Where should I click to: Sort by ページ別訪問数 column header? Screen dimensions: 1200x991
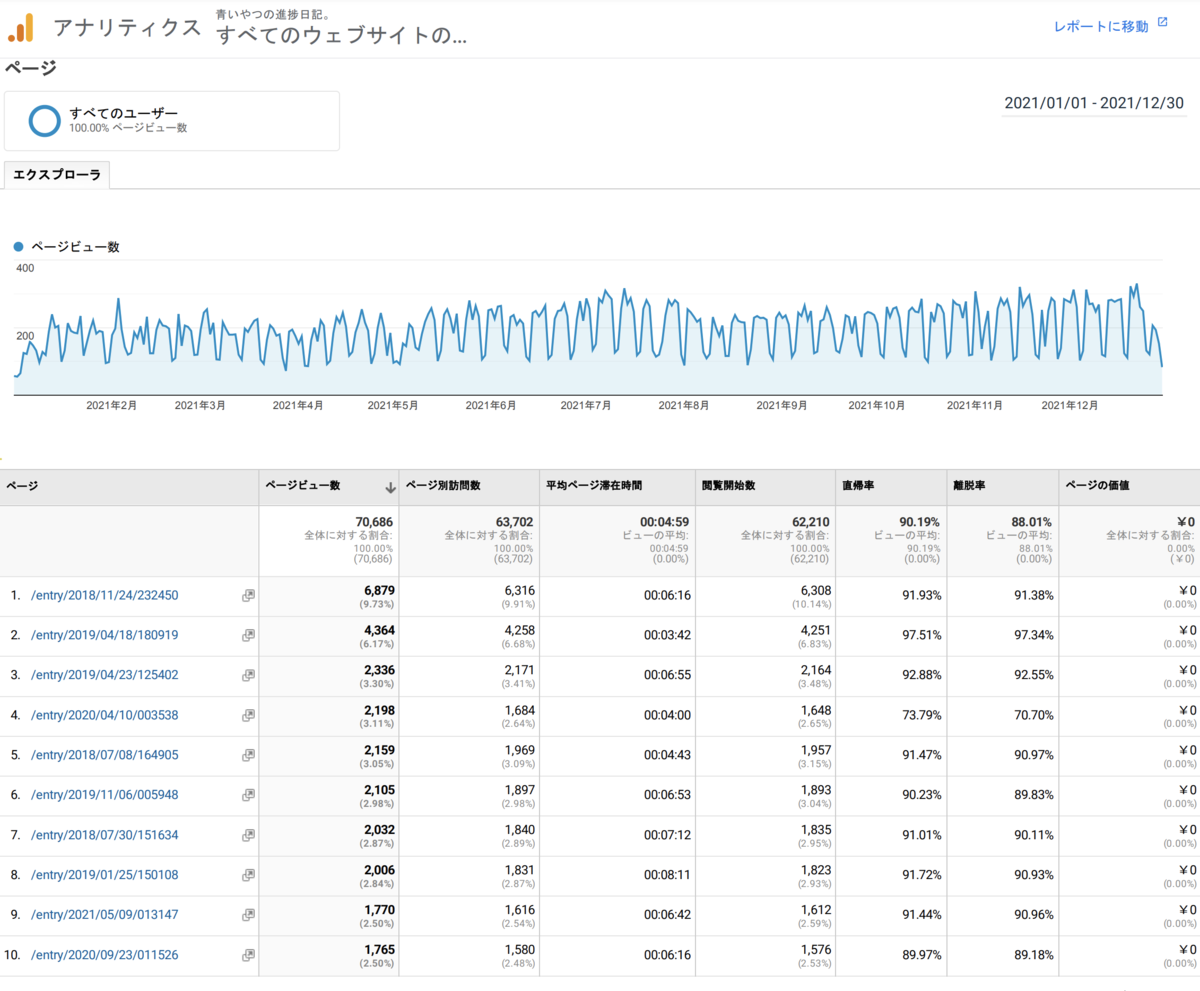tap(469, 487)
